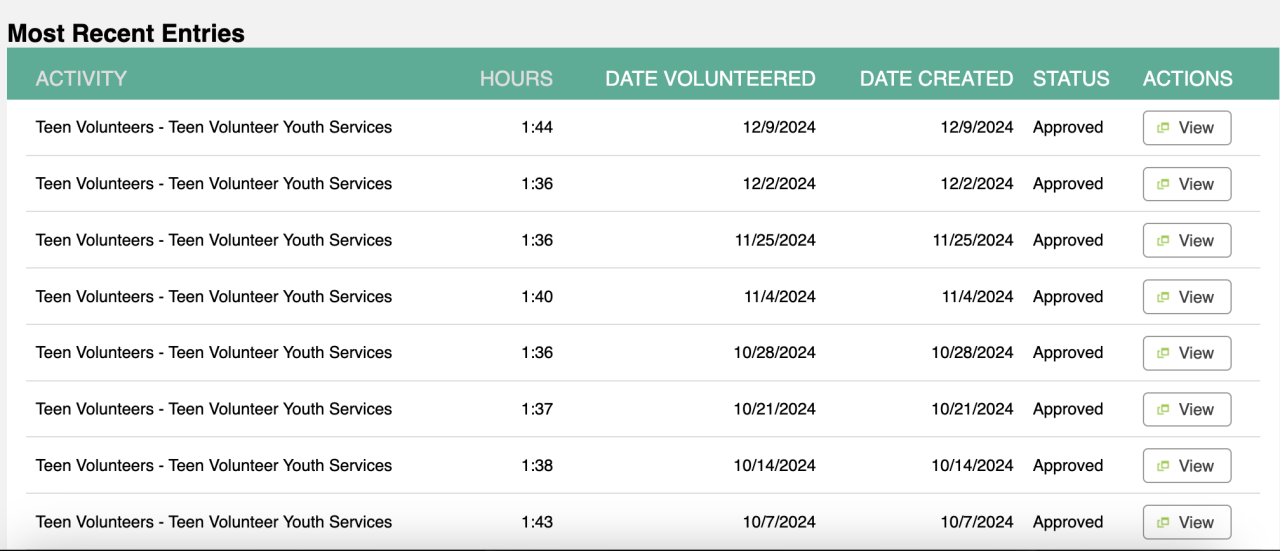
Task: Click the View icon for the 12/9/2024 entry
Action: pos(1164,128)
